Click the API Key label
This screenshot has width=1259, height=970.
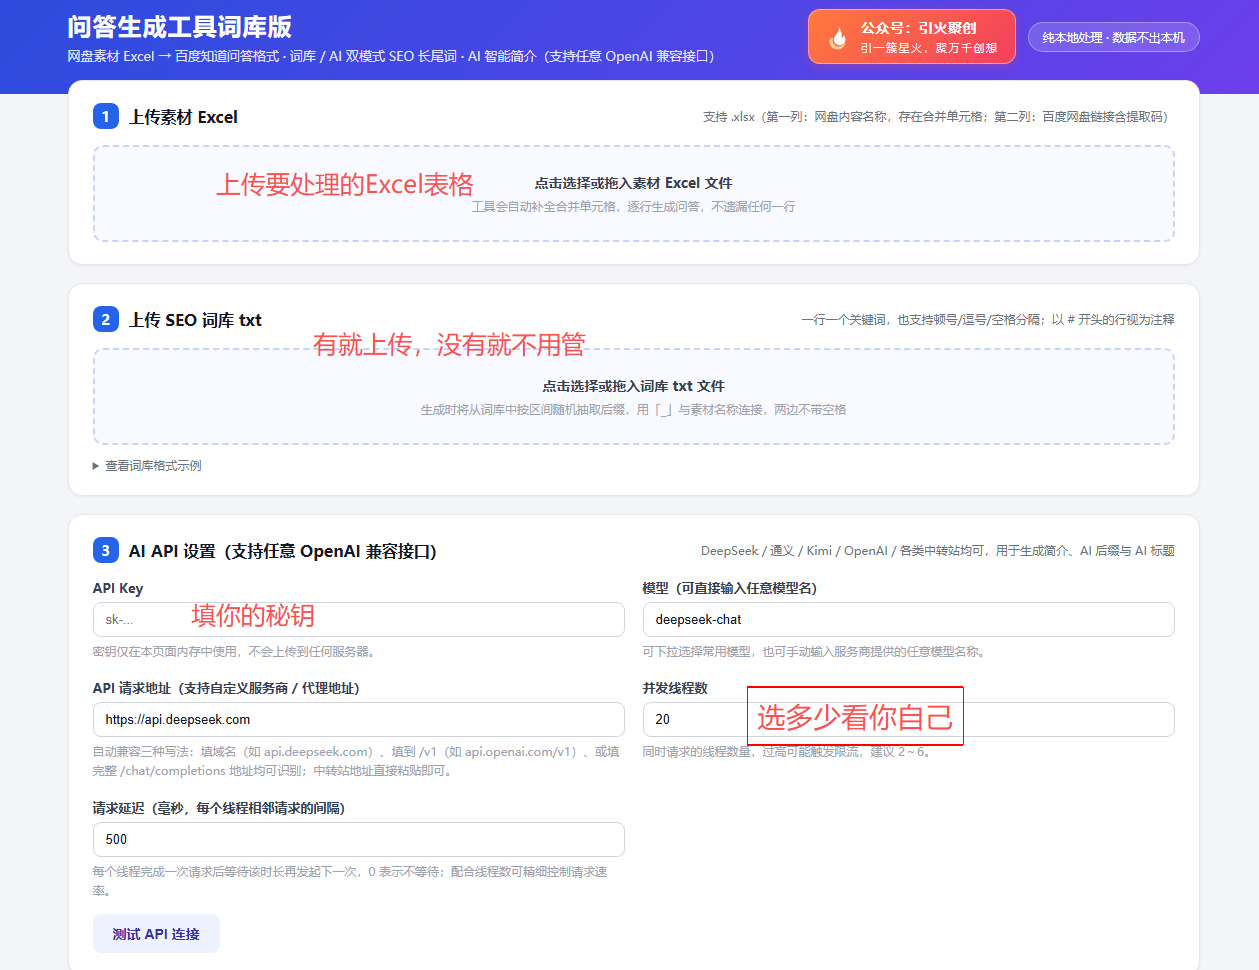click(118, 588)
